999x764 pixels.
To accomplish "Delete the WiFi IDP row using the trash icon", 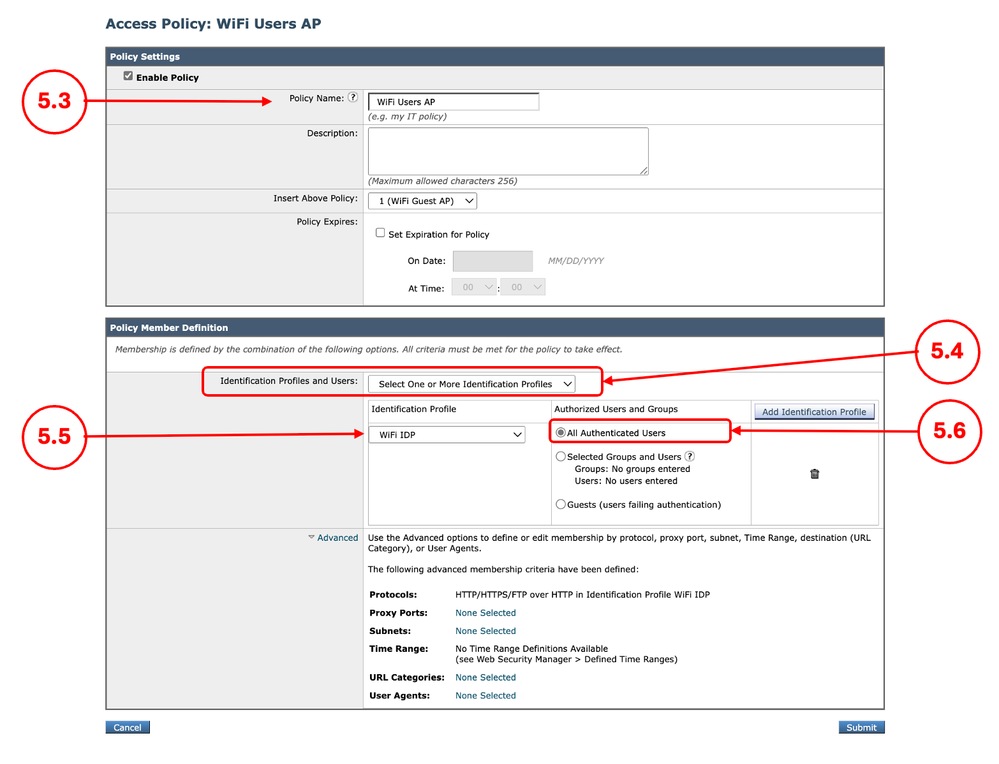I will [x=815, y=473].
